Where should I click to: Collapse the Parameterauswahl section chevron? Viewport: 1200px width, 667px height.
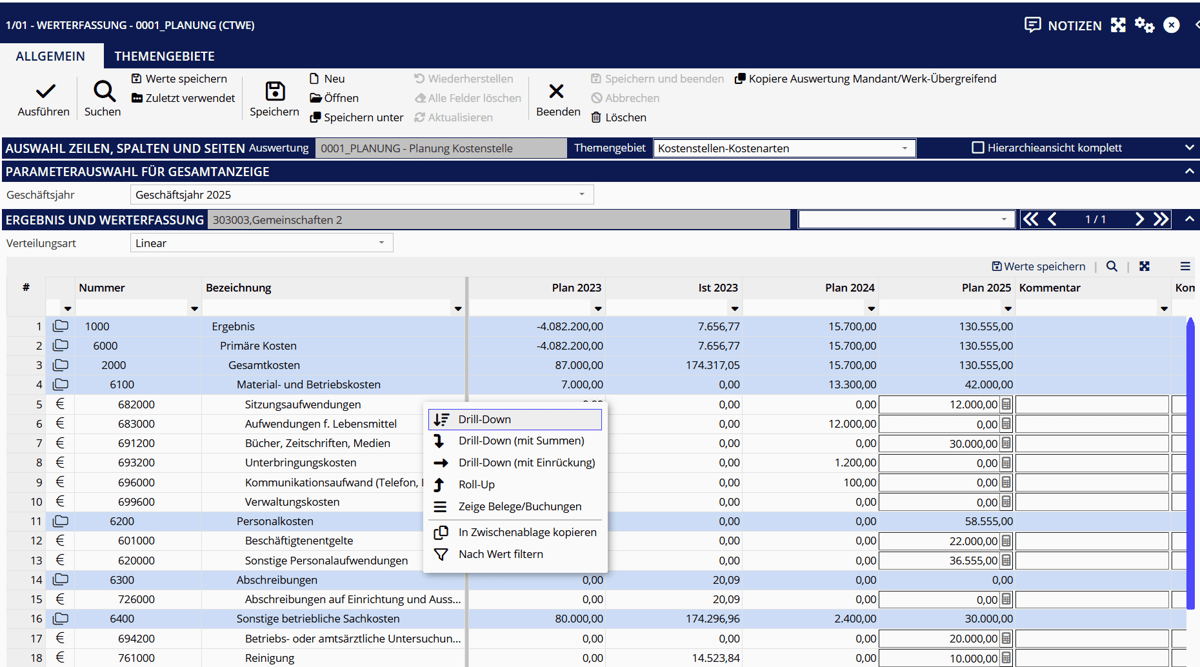[x=1189, y=172]
